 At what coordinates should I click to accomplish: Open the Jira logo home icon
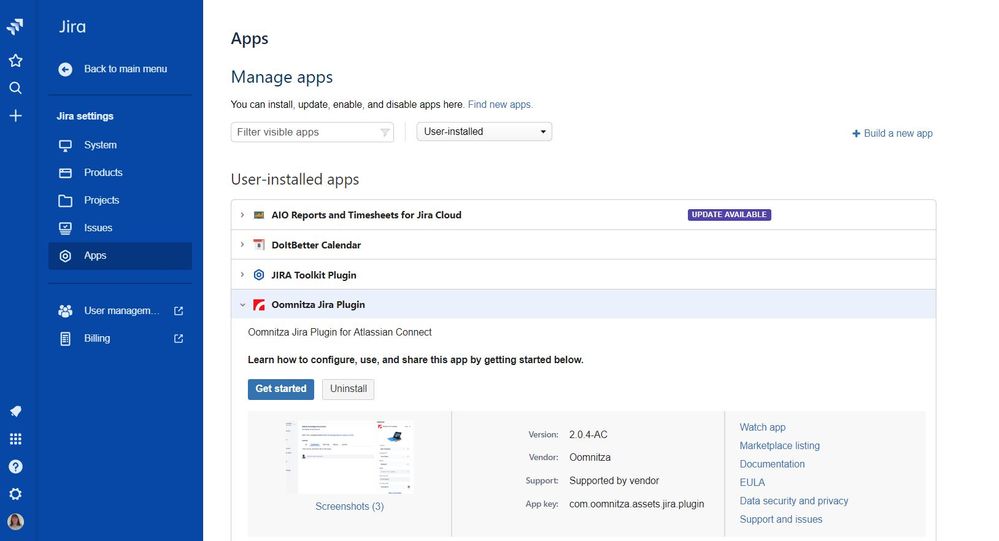(15, 26)
